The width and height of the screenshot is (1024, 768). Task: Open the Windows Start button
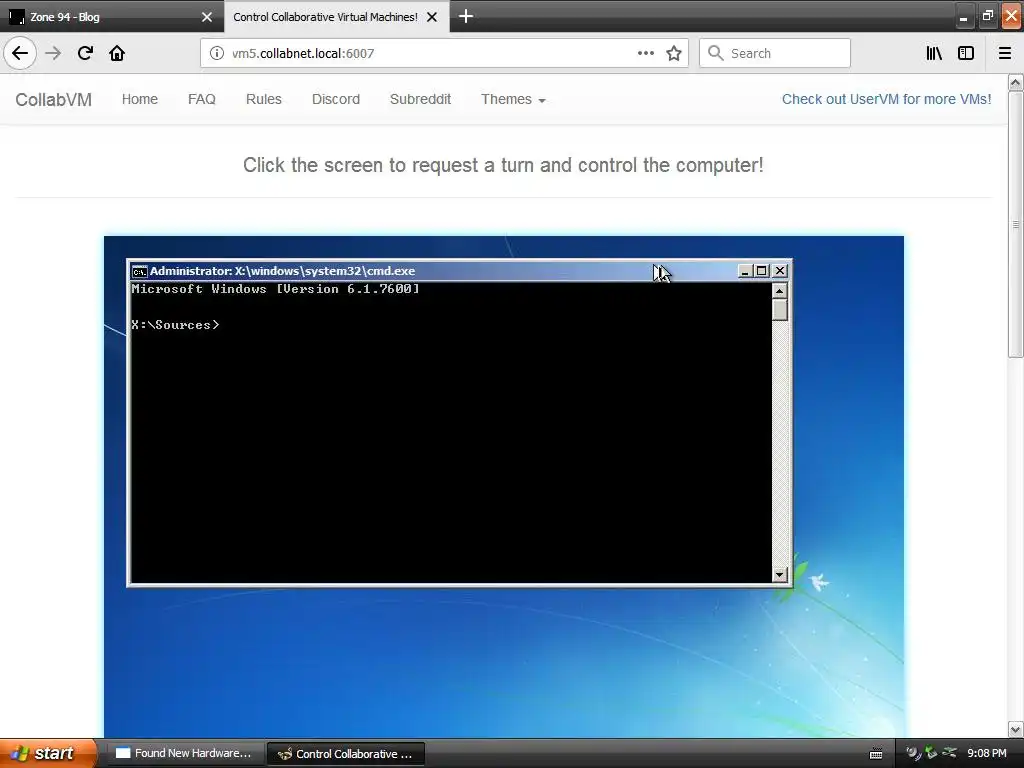[x=48, y=754]
